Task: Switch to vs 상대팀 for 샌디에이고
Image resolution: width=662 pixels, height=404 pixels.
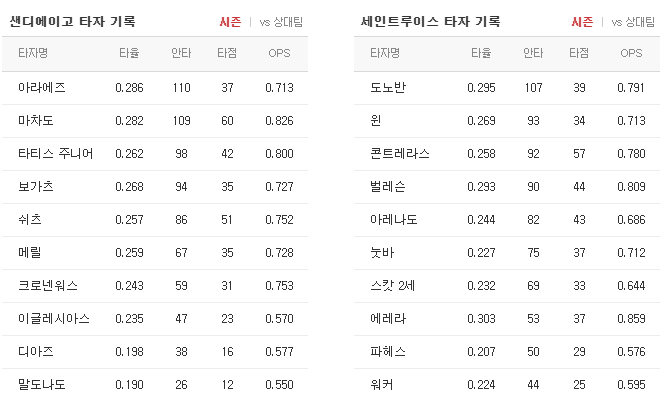Action: [281, 22]
